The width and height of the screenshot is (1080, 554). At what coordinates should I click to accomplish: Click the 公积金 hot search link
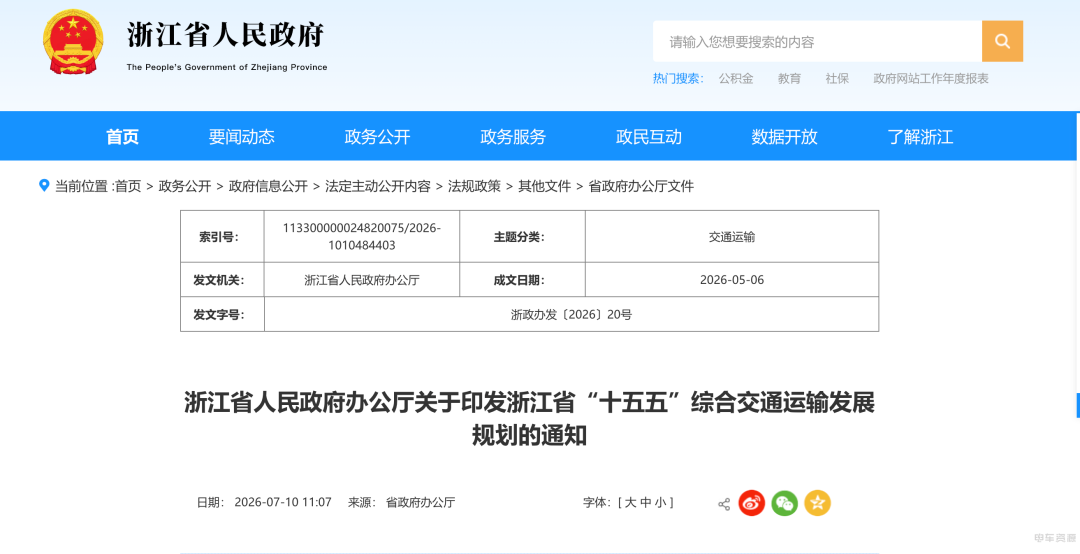tap(736, 79)
